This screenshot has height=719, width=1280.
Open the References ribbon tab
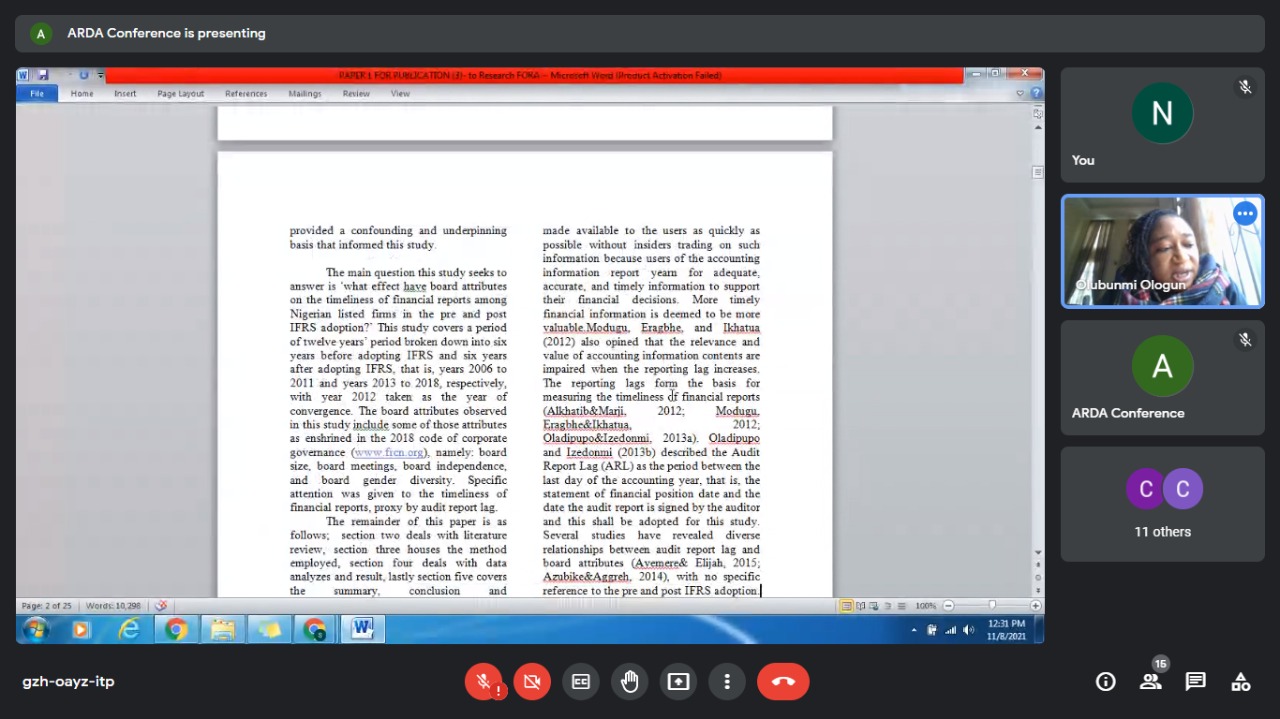click(x=246, y=94)
